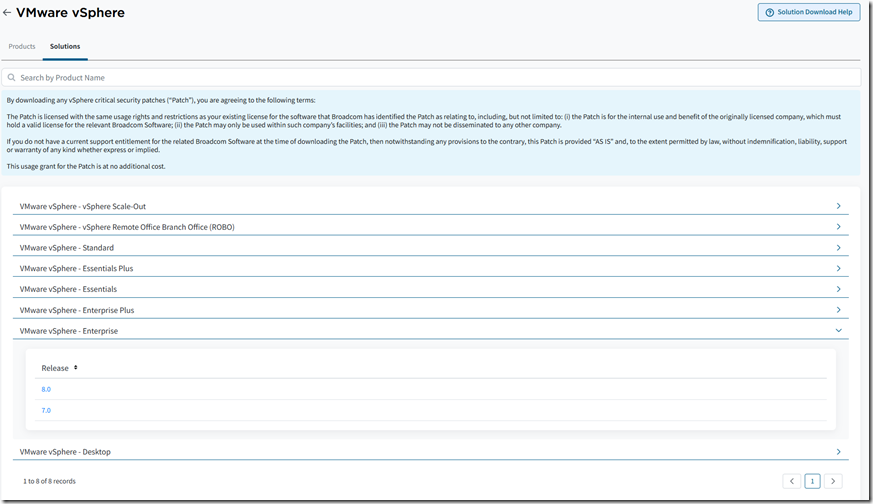Image resolution: width=873 pixels, height=504 pixels.
Task: Go to previous page of records
Action: [x=792, y=481]
